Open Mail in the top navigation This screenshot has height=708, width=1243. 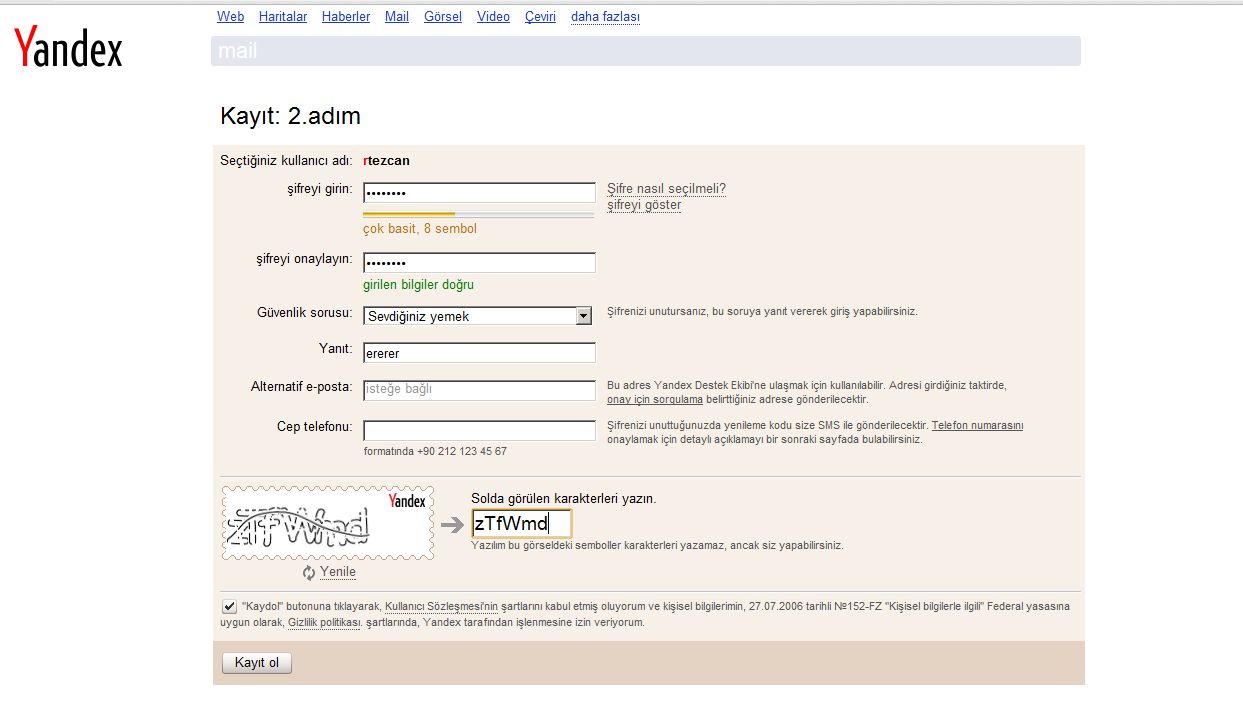pyautogui.click(x=397, y=17)
